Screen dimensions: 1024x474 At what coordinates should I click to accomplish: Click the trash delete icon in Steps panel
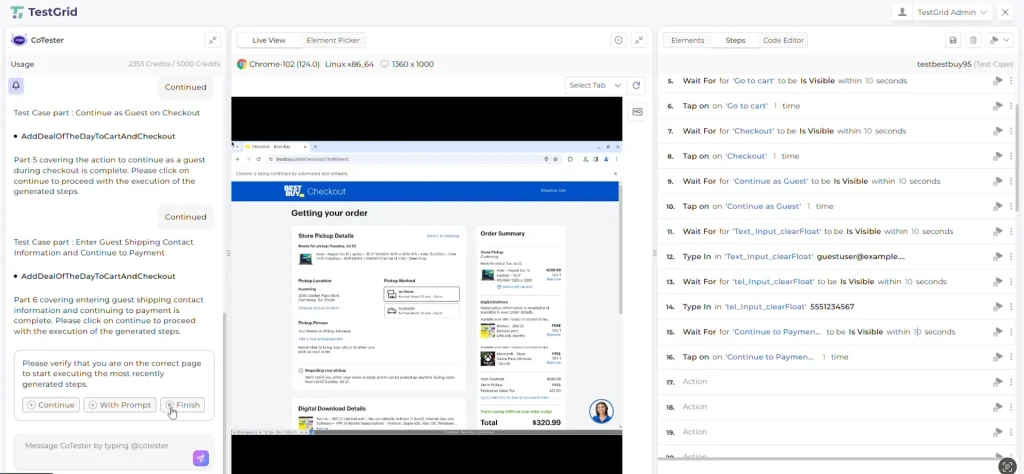click(973, 40)
